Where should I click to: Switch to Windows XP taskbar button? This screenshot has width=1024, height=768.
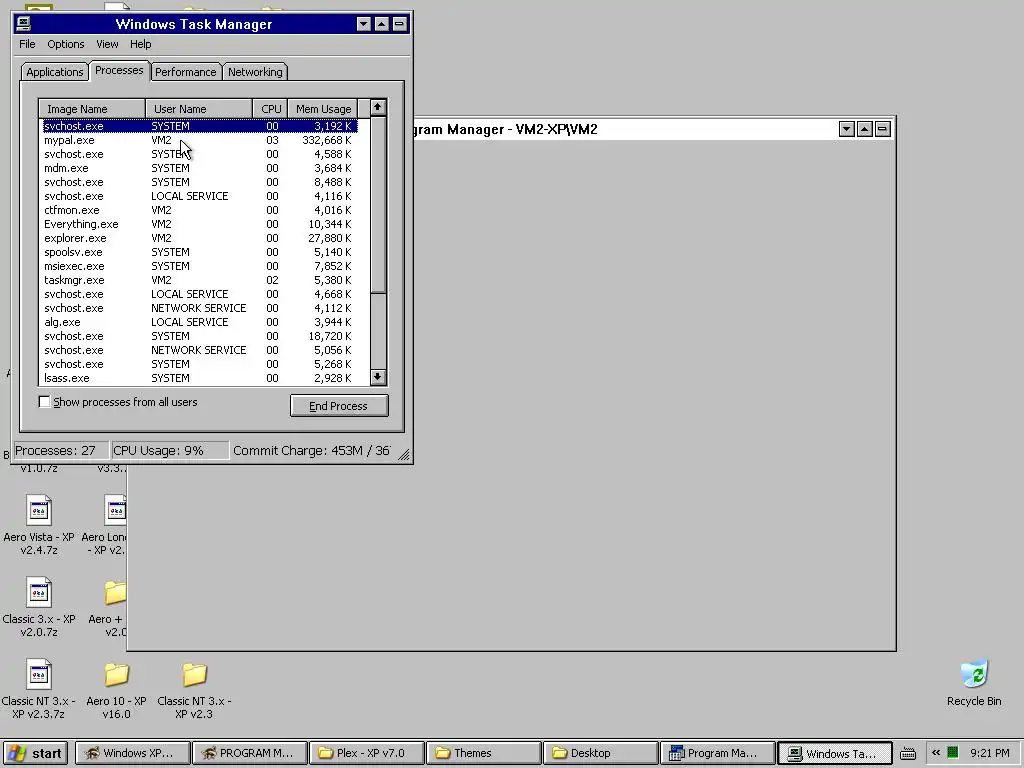133,753
